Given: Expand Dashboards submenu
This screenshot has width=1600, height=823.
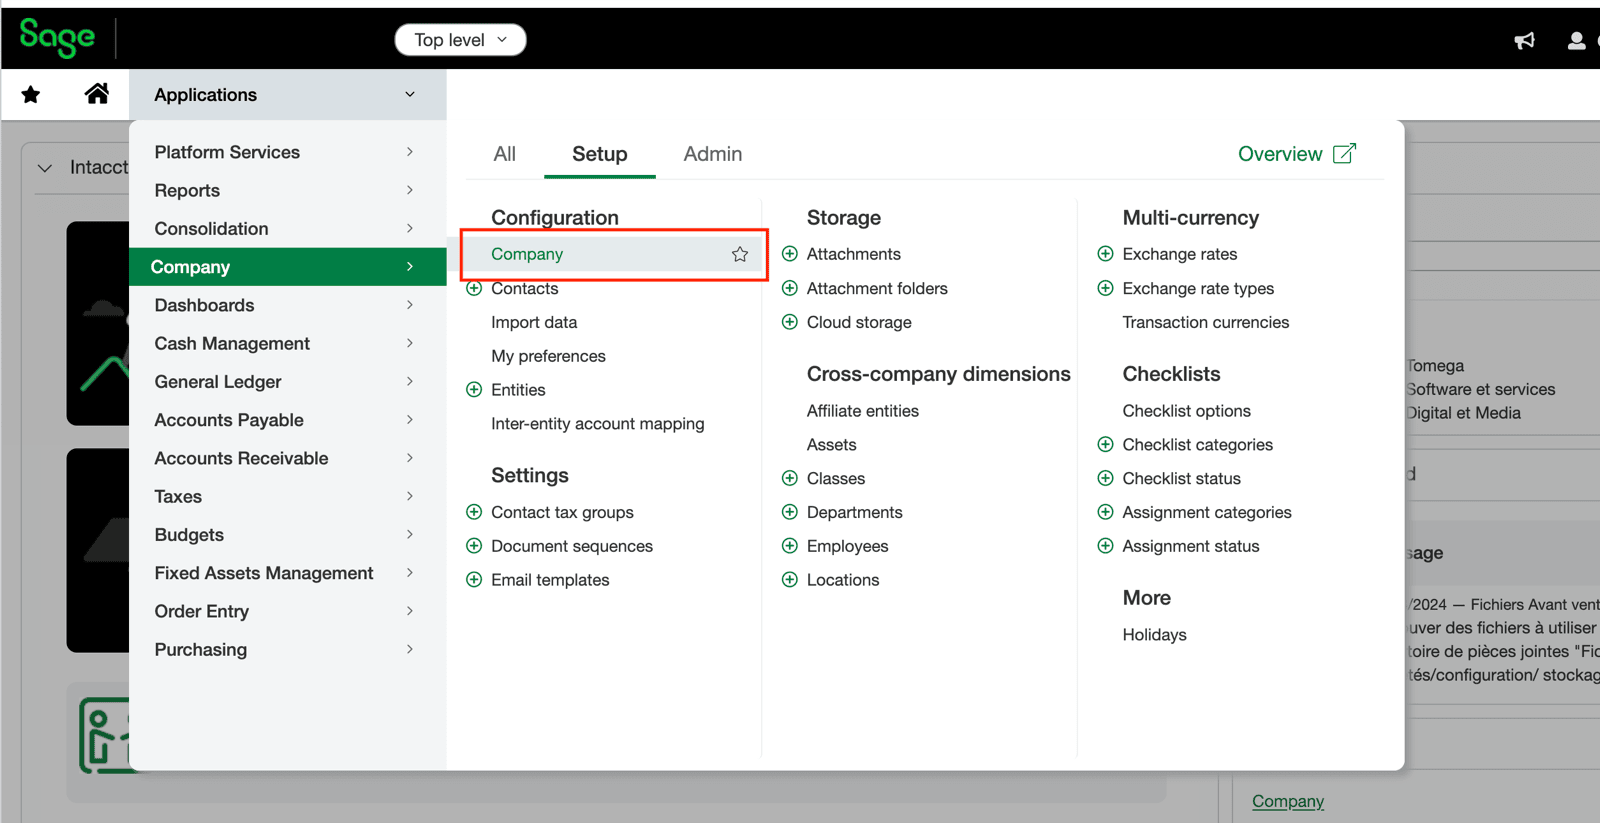Looking at the screenshot, I should click(x=410, y=305).
